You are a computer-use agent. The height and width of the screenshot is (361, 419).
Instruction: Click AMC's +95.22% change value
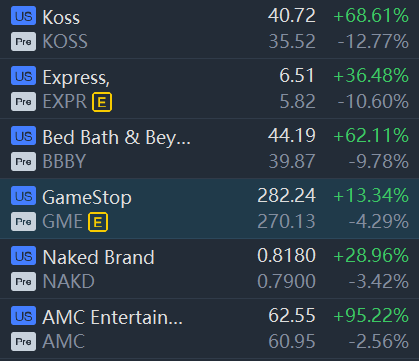[x=371, y=315]
